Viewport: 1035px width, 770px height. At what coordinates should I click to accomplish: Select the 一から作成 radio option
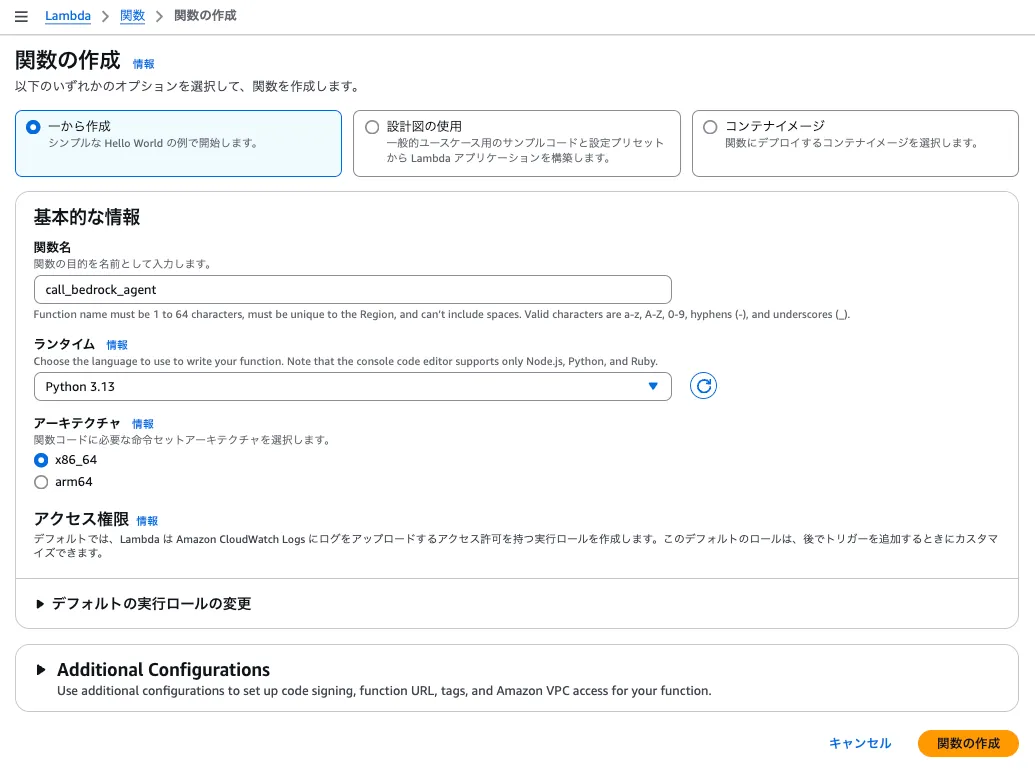point(33,127)
